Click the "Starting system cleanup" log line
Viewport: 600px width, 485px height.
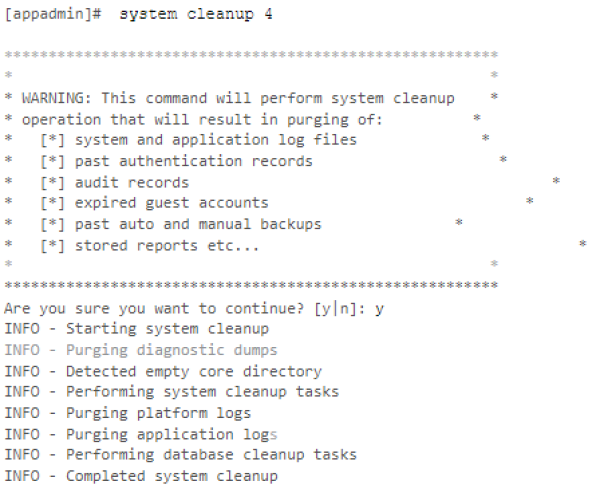137,329
